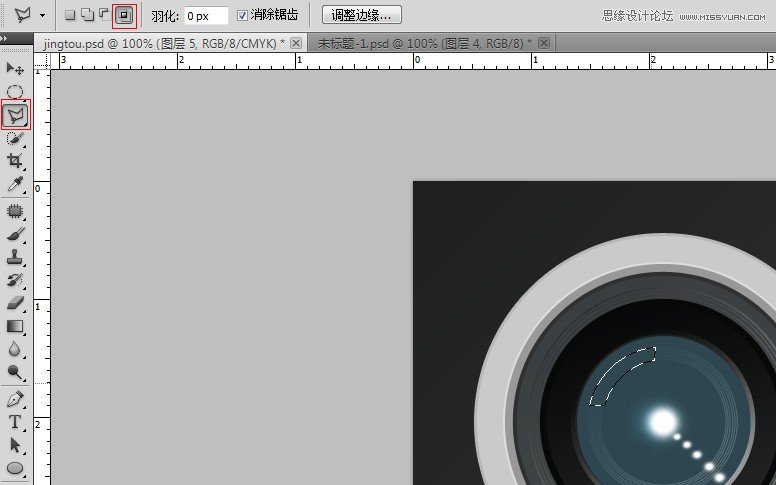The width and height of the screenshot is (776, 485).
Task: Select the Path Selection tool
Action: (x=15, y=445)
